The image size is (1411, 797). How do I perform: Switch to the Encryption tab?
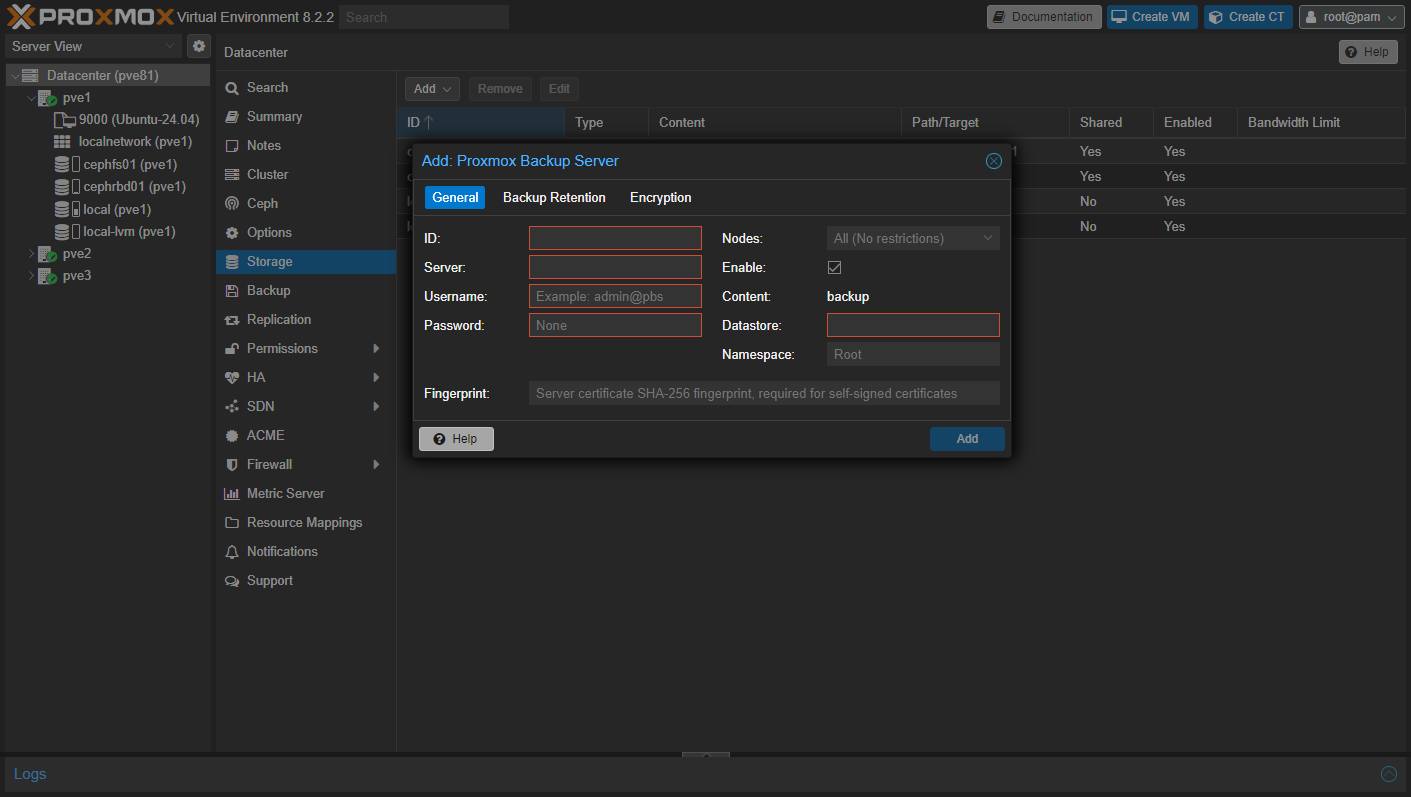660,198
